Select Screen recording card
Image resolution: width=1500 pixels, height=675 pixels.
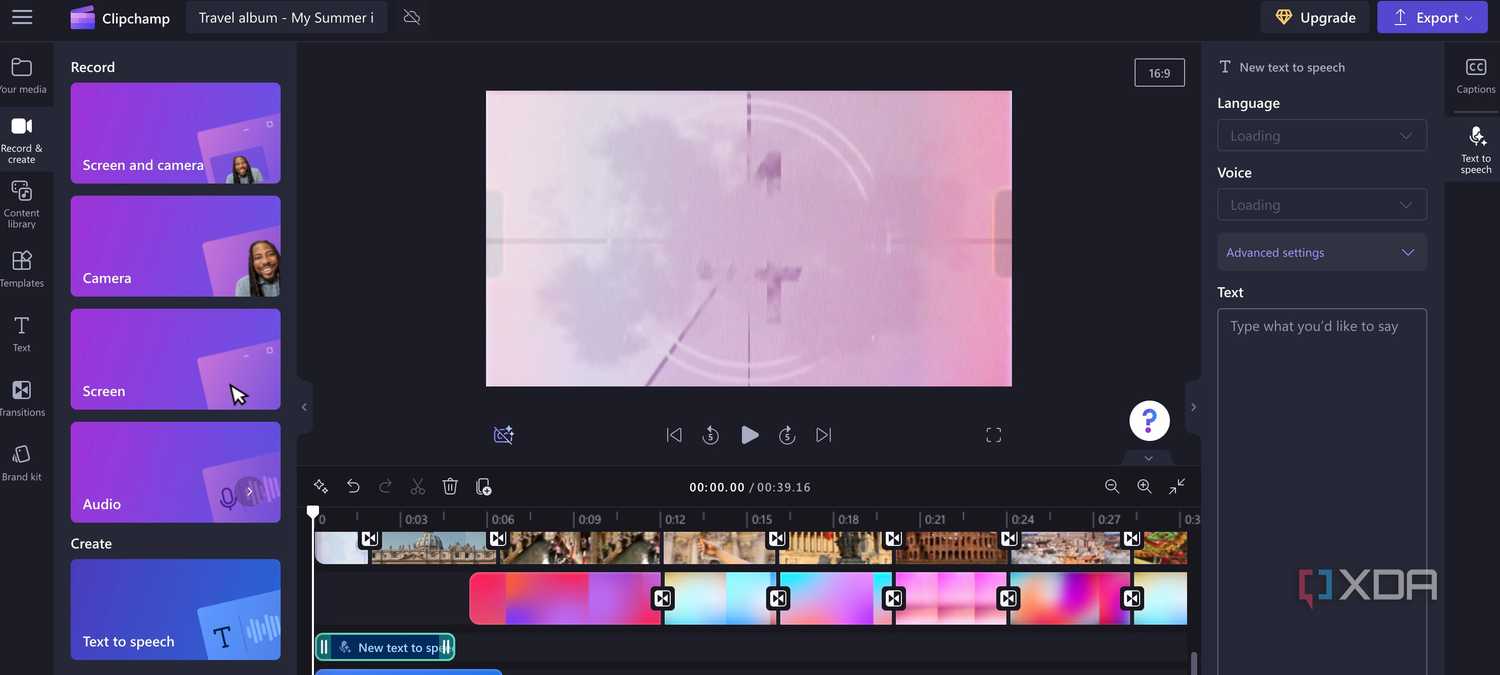point(175,359)
